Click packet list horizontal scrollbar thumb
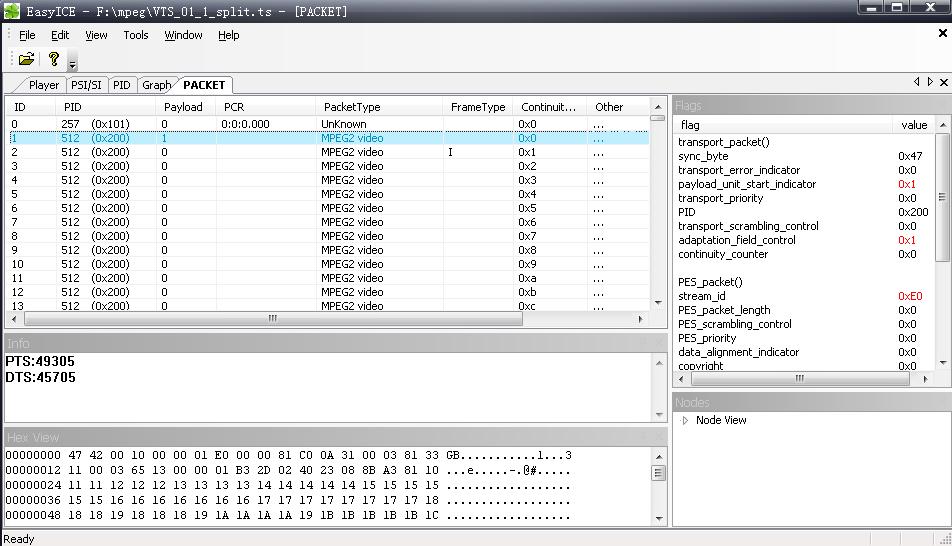Screen dimensions: 952x546 point(273,318)
